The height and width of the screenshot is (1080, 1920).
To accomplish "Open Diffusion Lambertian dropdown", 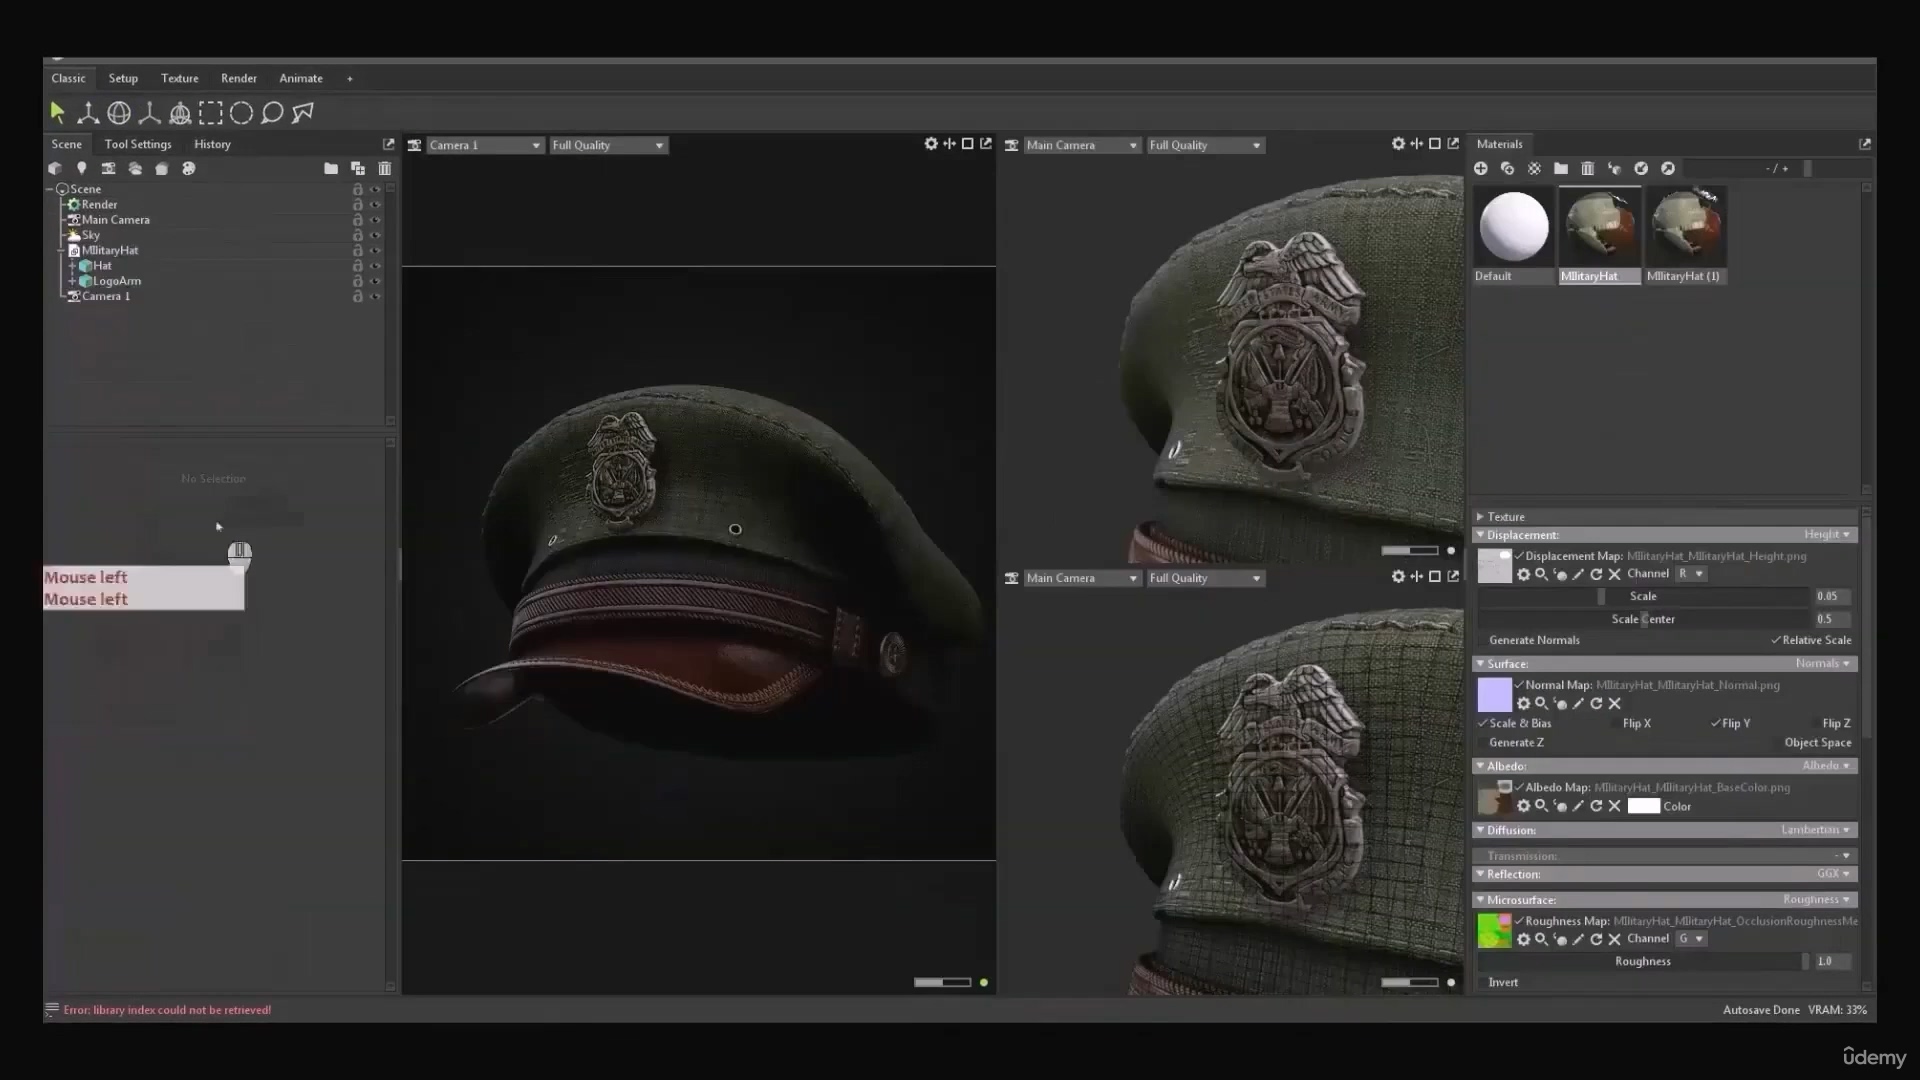I will (1816, 830).
